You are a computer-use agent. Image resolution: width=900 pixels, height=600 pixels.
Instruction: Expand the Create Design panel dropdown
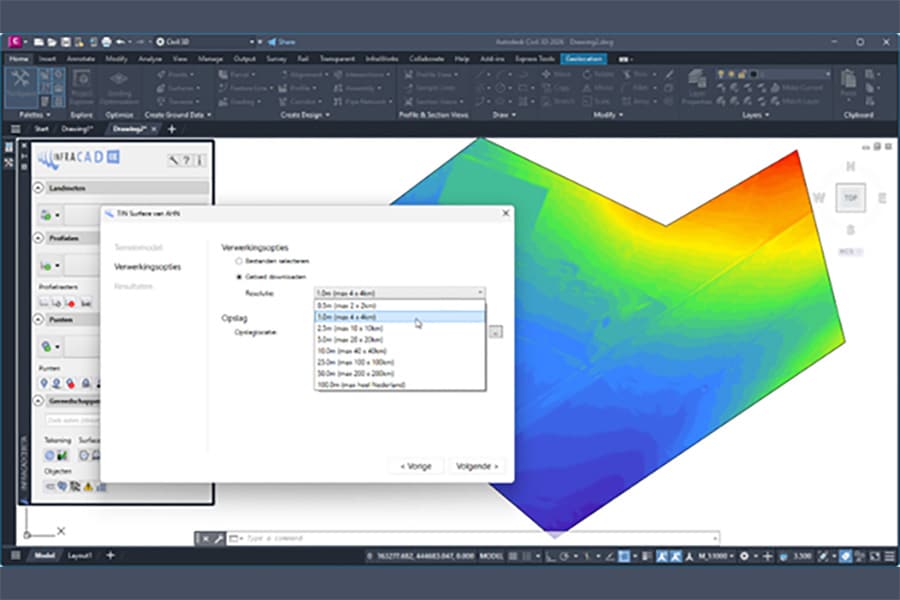click(305, 115)
